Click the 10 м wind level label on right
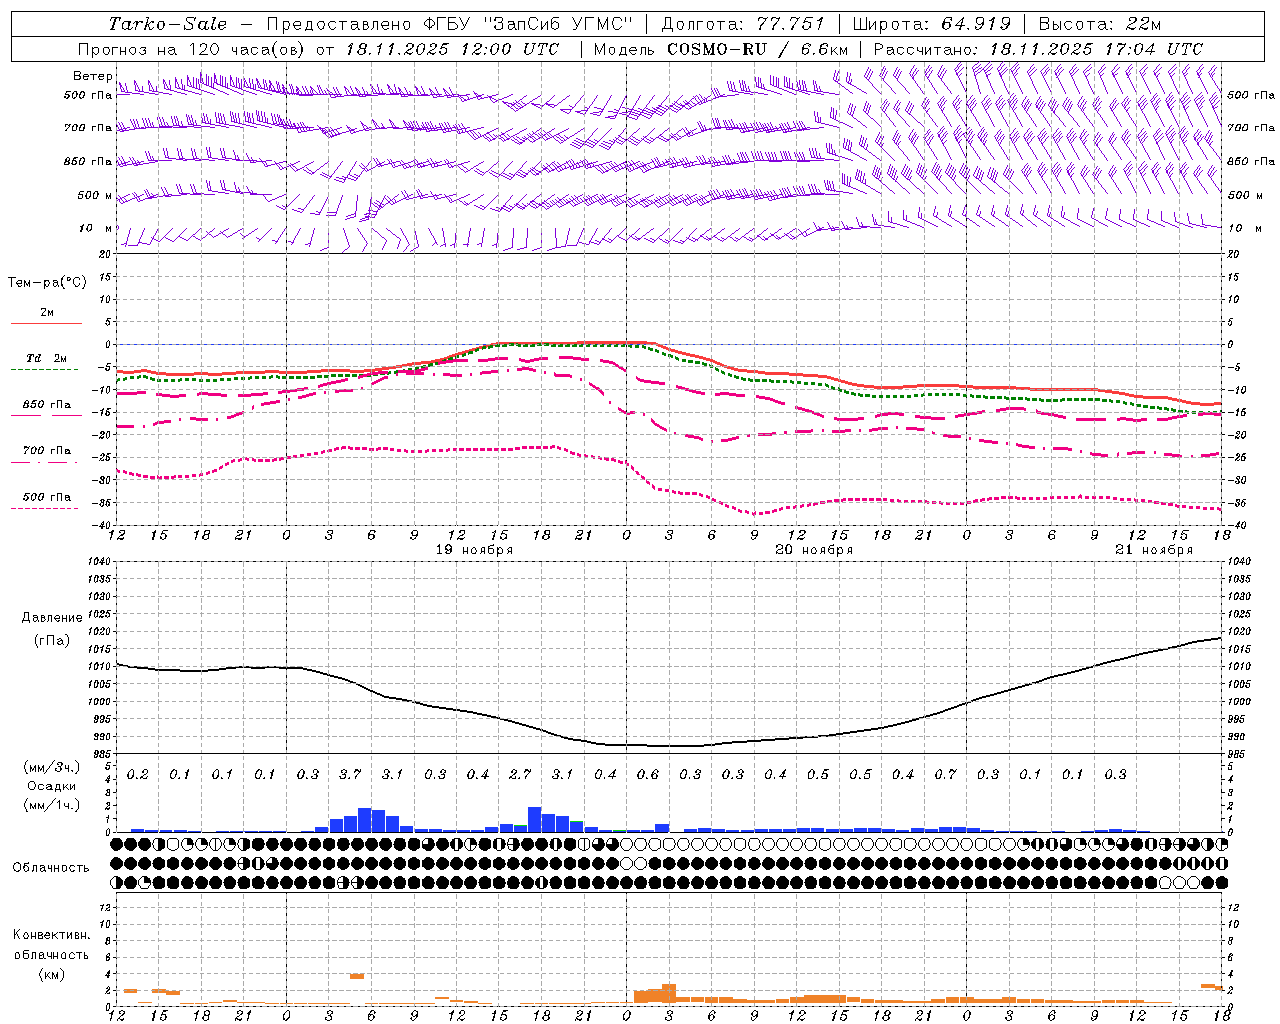Image resolution: width=1280 pixels, height=1024 pixels. (x=1245, y=229)
